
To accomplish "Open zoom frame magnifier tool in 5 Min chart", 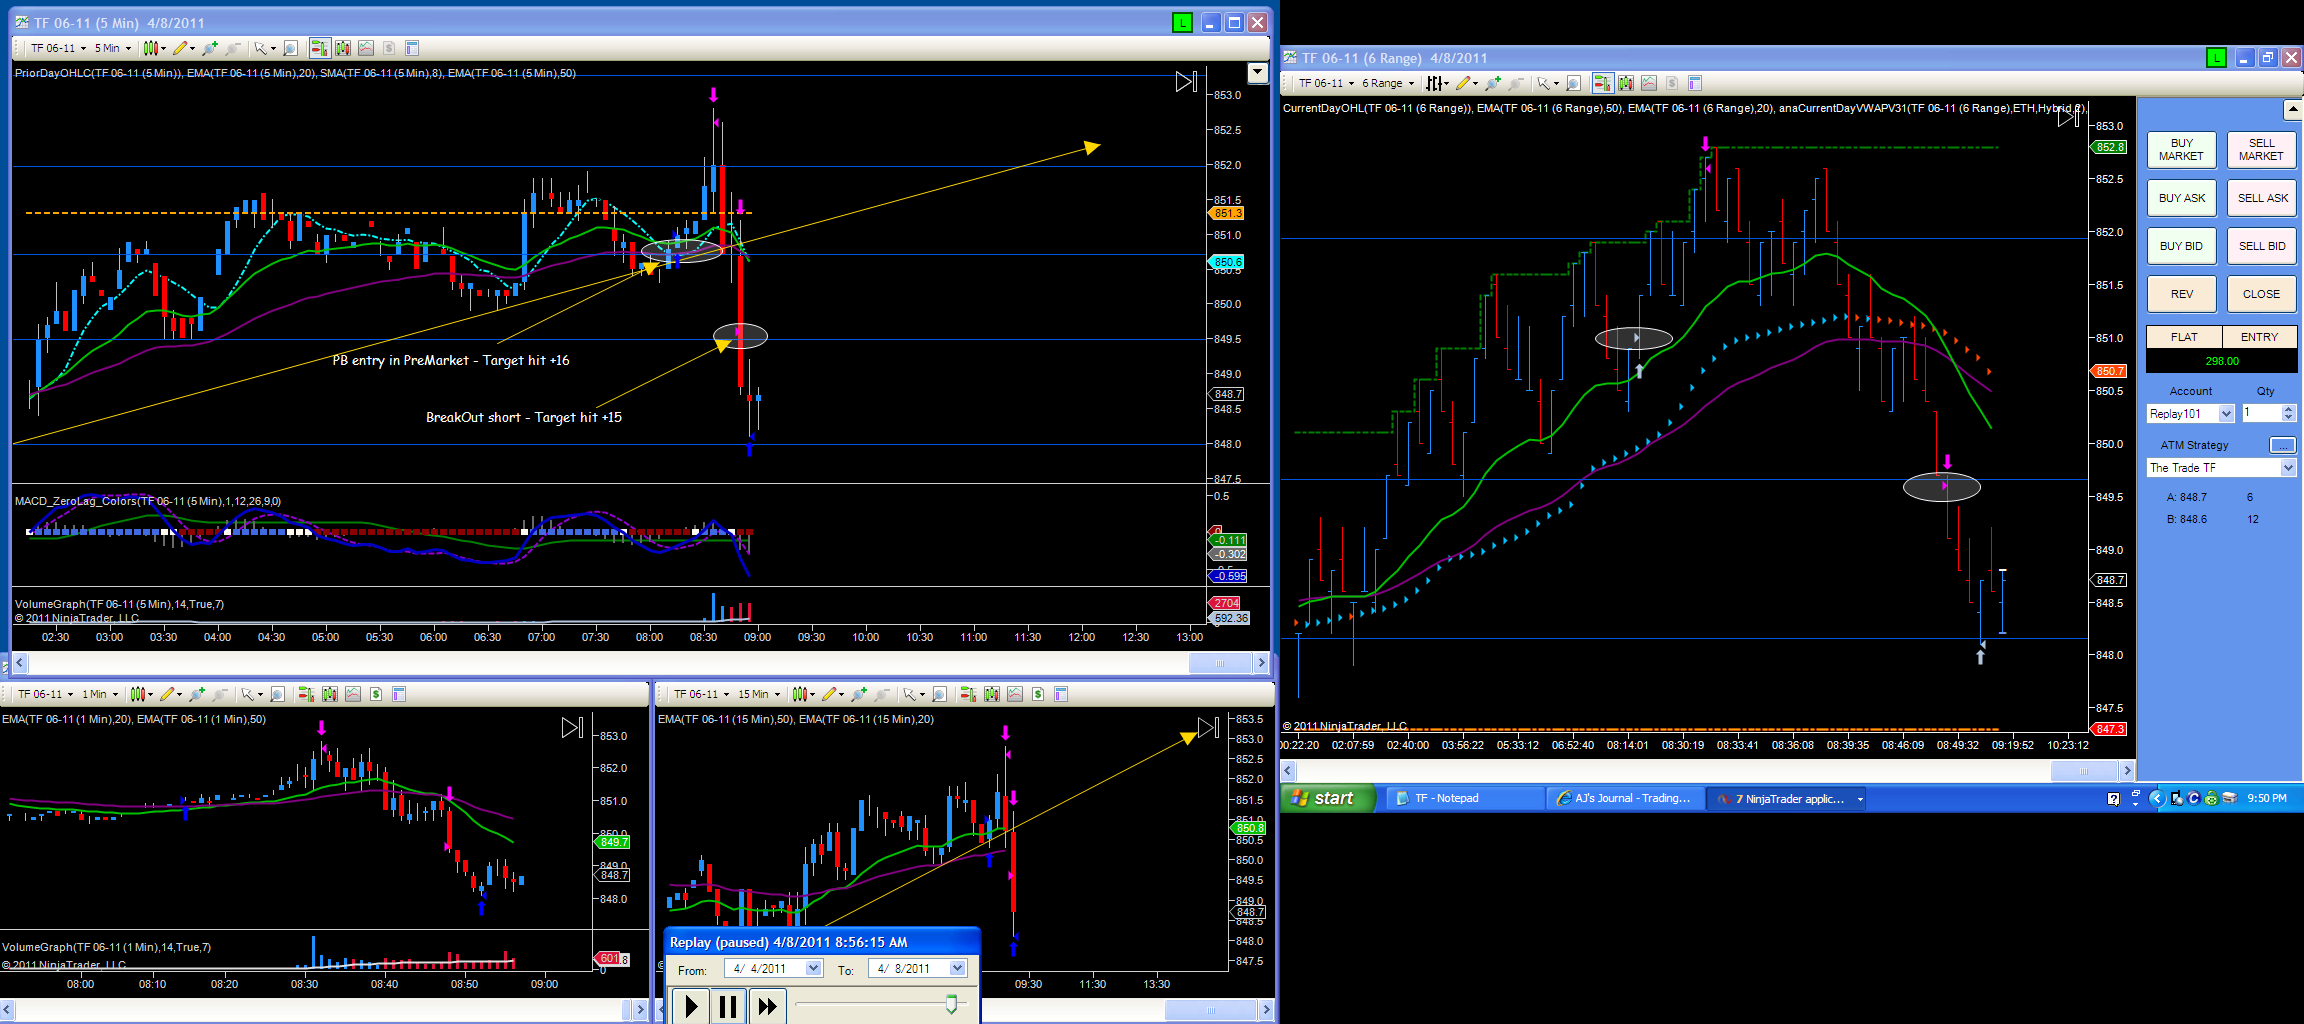I will pyautogui.click(x=291, y=48).
